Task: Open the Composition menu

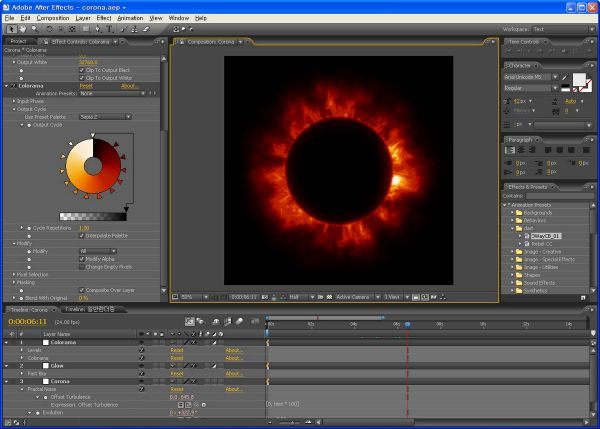Action: click(53, 18)
